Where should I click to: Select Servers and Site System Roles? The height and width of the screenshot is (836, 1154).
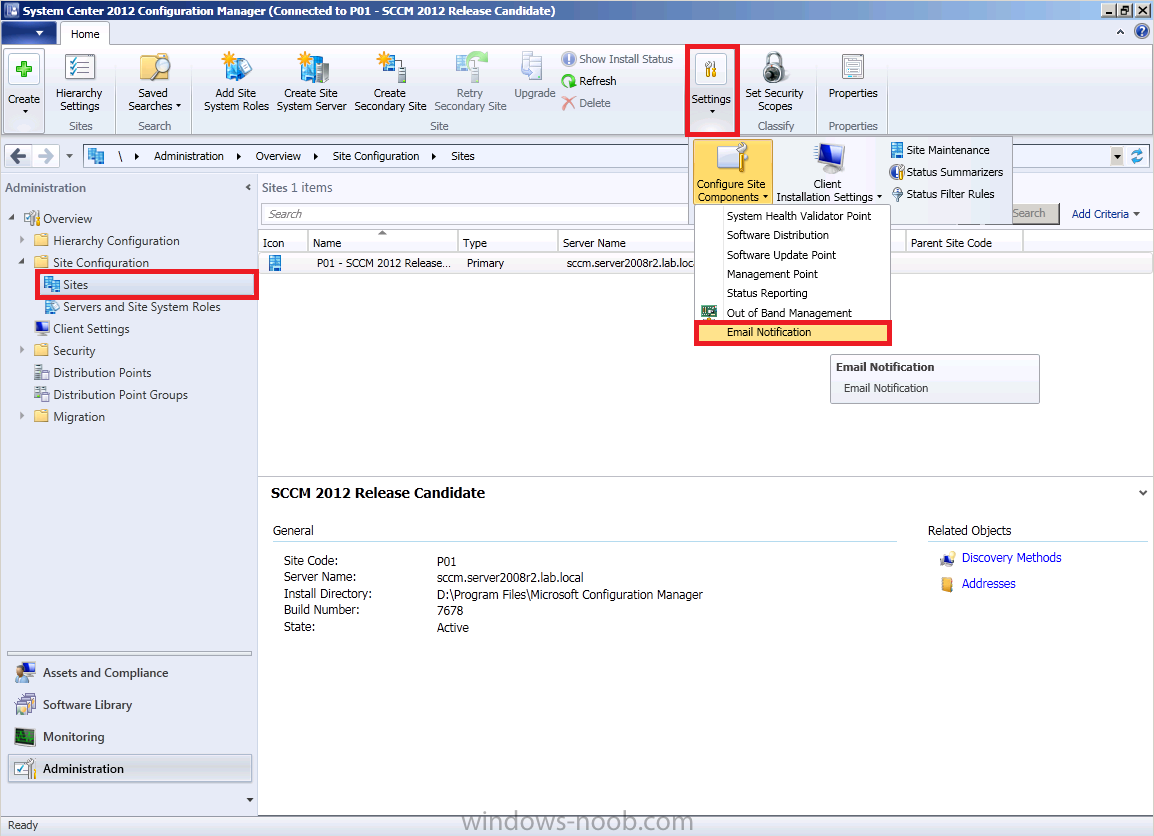coord(141,307)
